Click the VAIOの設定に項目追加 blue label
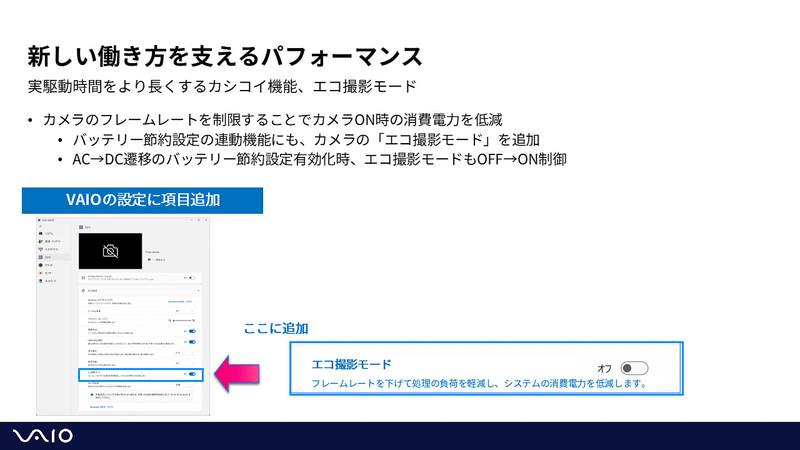This screenshot has height=450, width=800. 142,200
